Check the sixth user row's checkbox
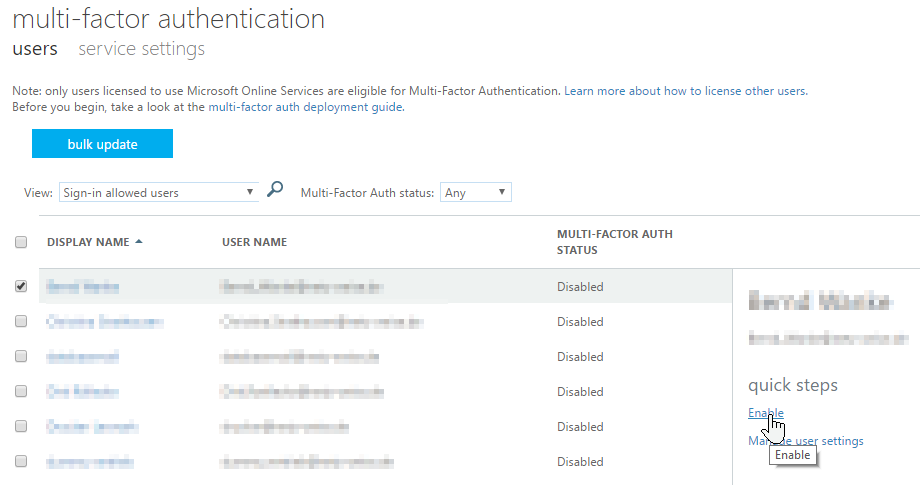This screenshot has width=920, height=485. pos(21,461)
